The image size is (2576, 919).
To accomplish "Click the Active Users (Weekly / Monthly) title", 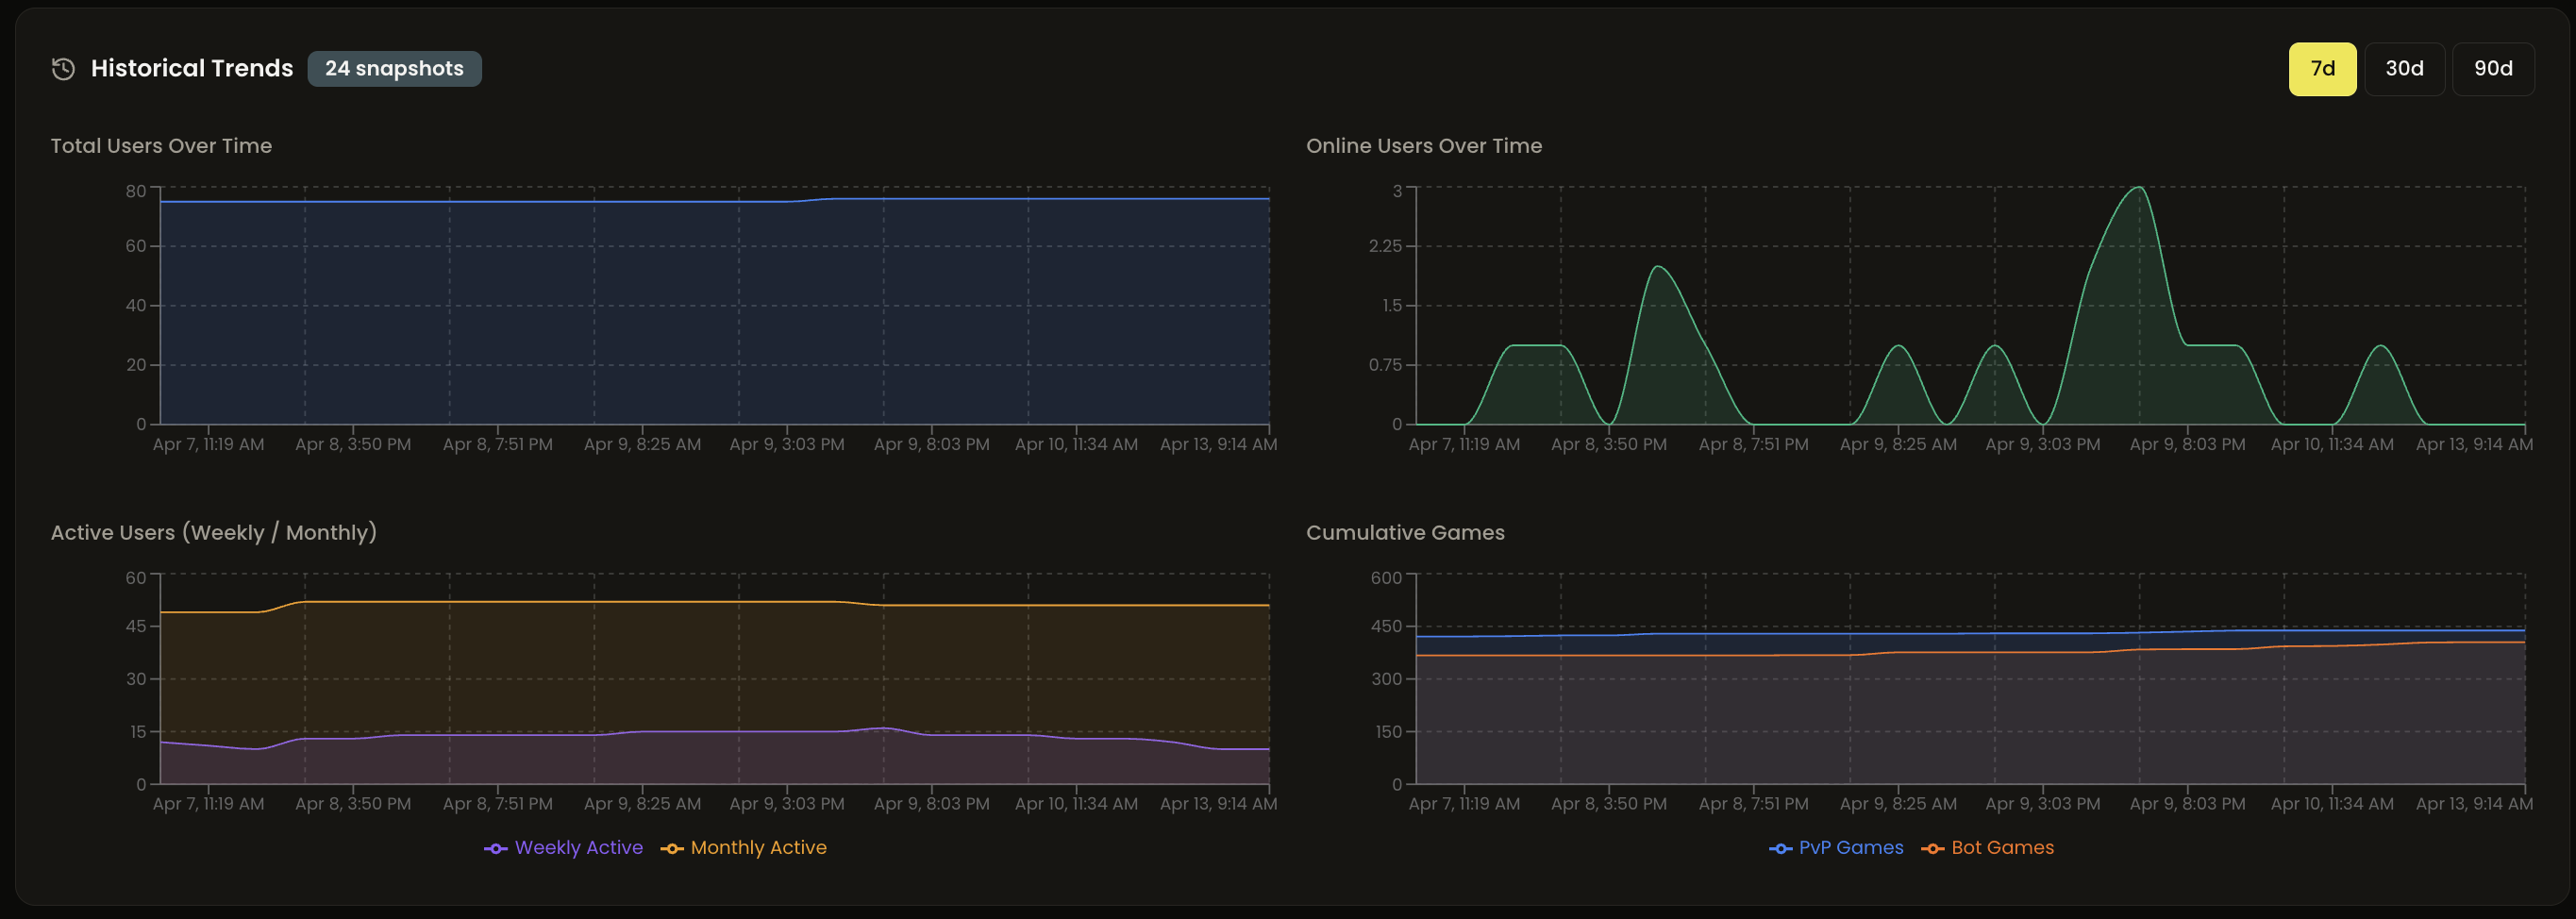I will 214,533.
